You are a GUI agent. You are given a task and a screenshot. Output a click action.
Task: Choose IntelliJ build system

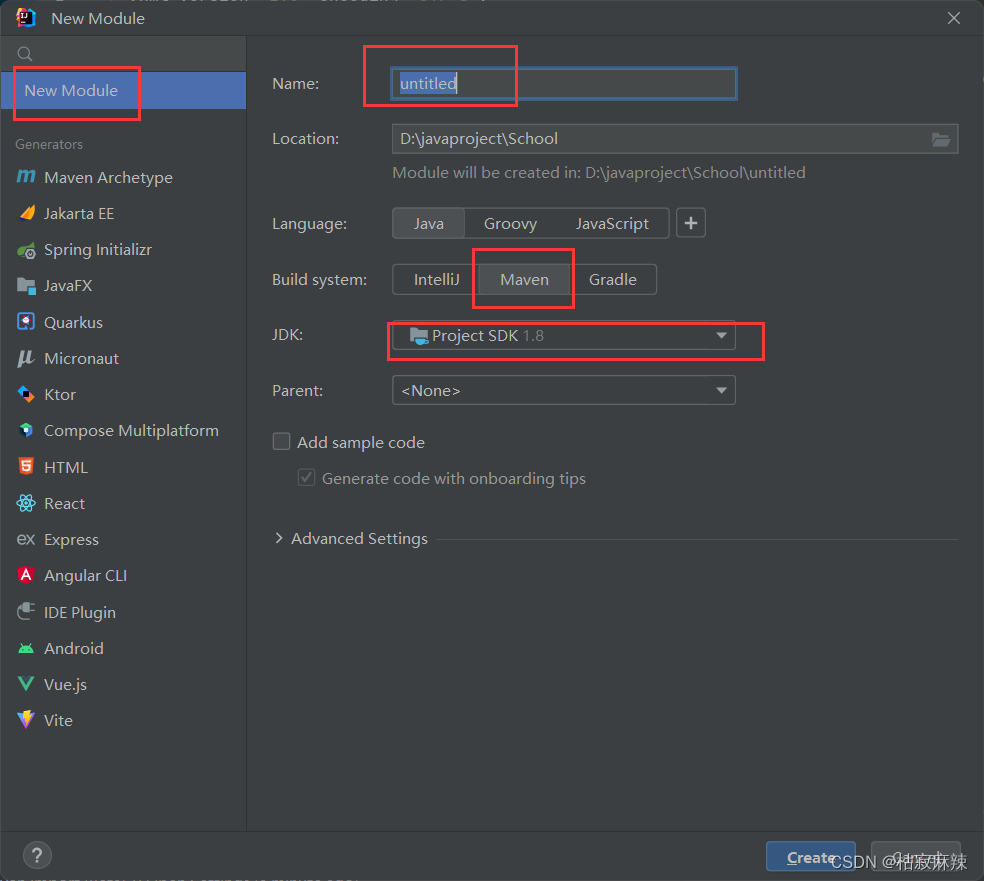436,279
